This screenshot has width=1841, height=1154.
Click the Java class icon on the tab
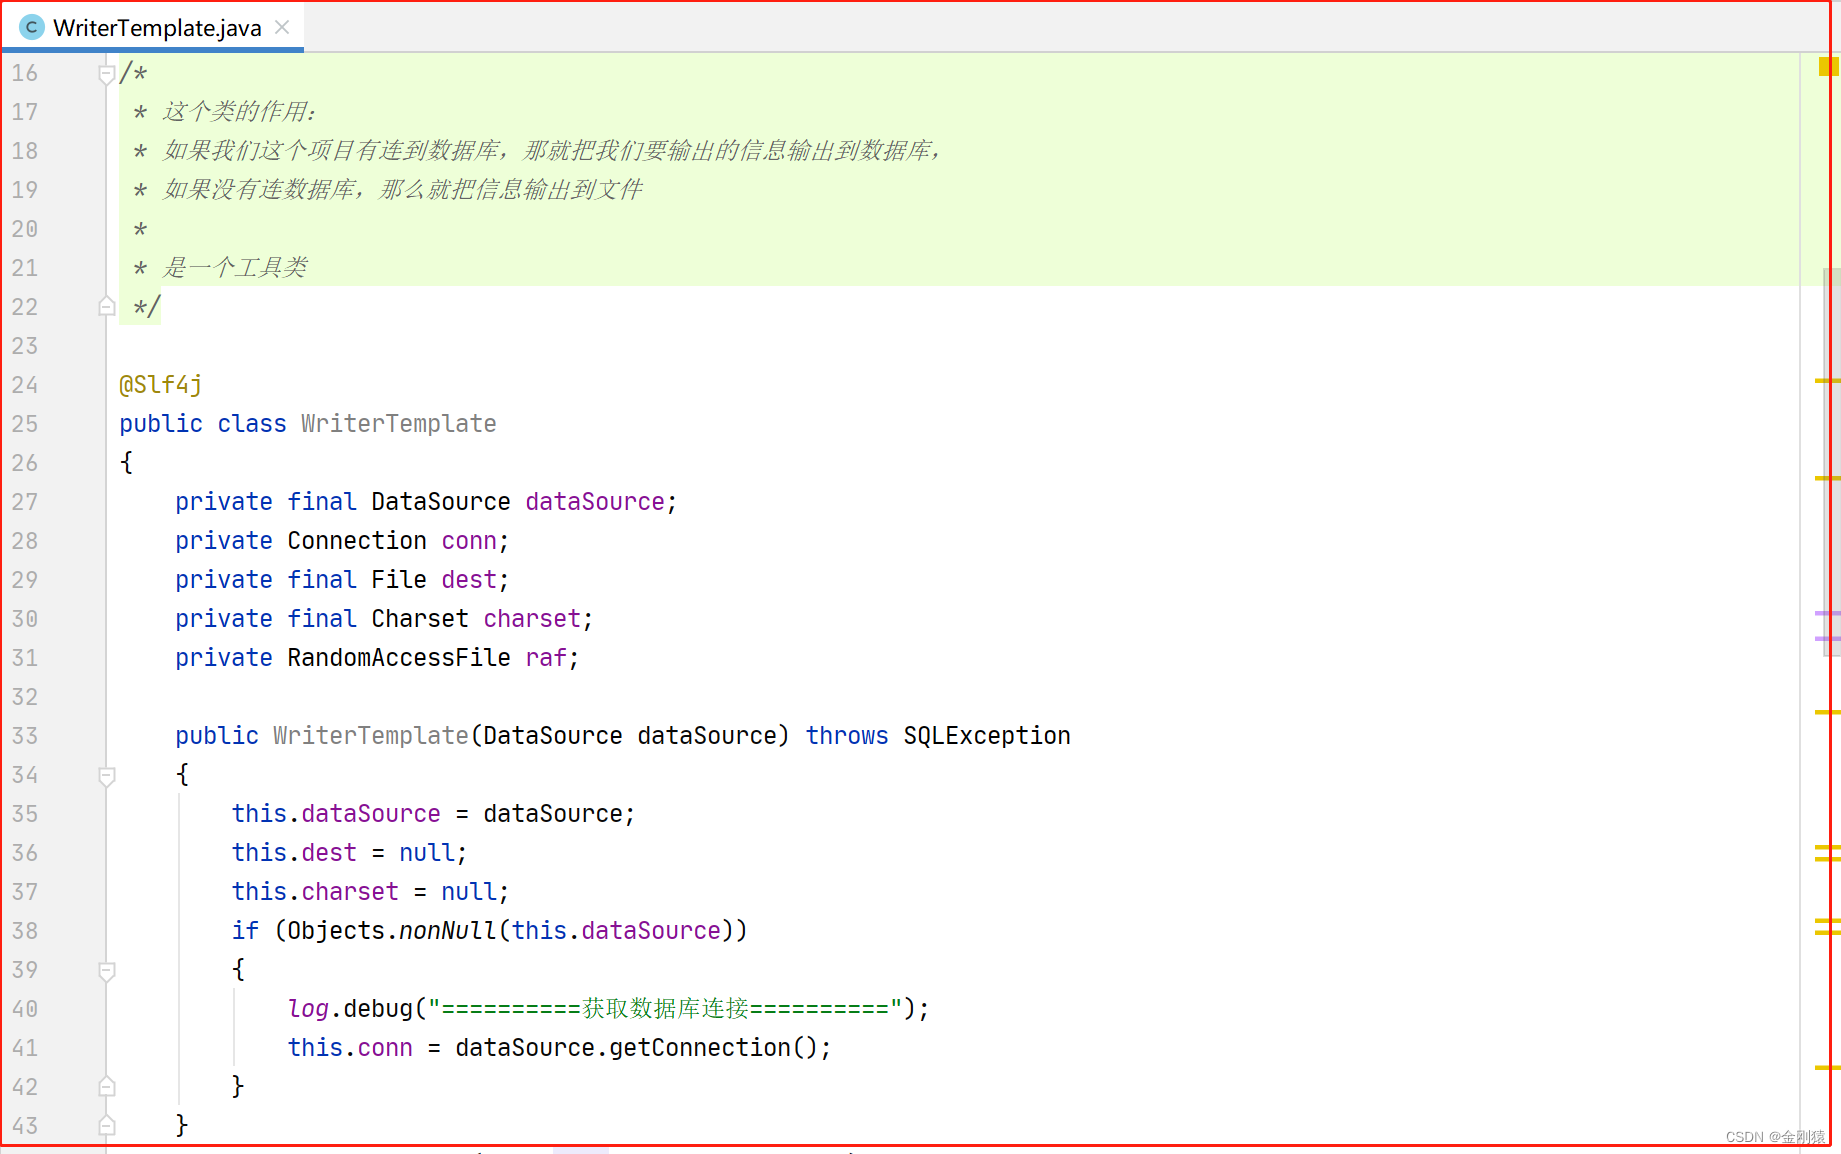(x=31, y=27)
